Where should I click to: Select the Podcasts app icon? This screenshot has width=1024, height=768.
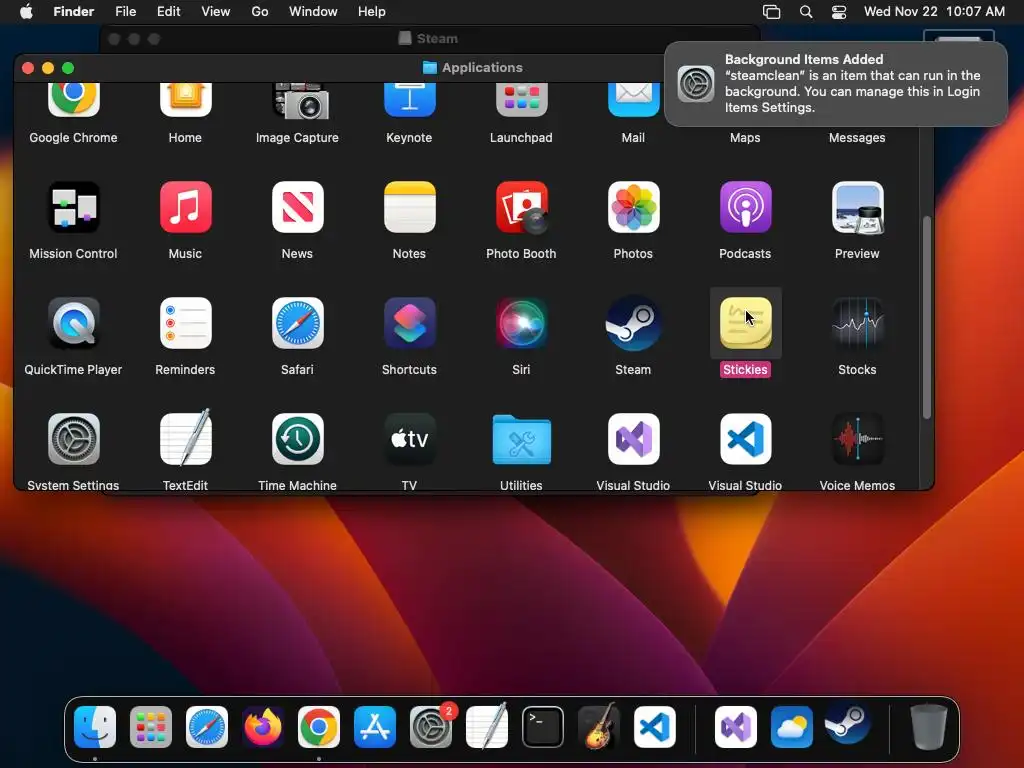[x=745, y=207]
